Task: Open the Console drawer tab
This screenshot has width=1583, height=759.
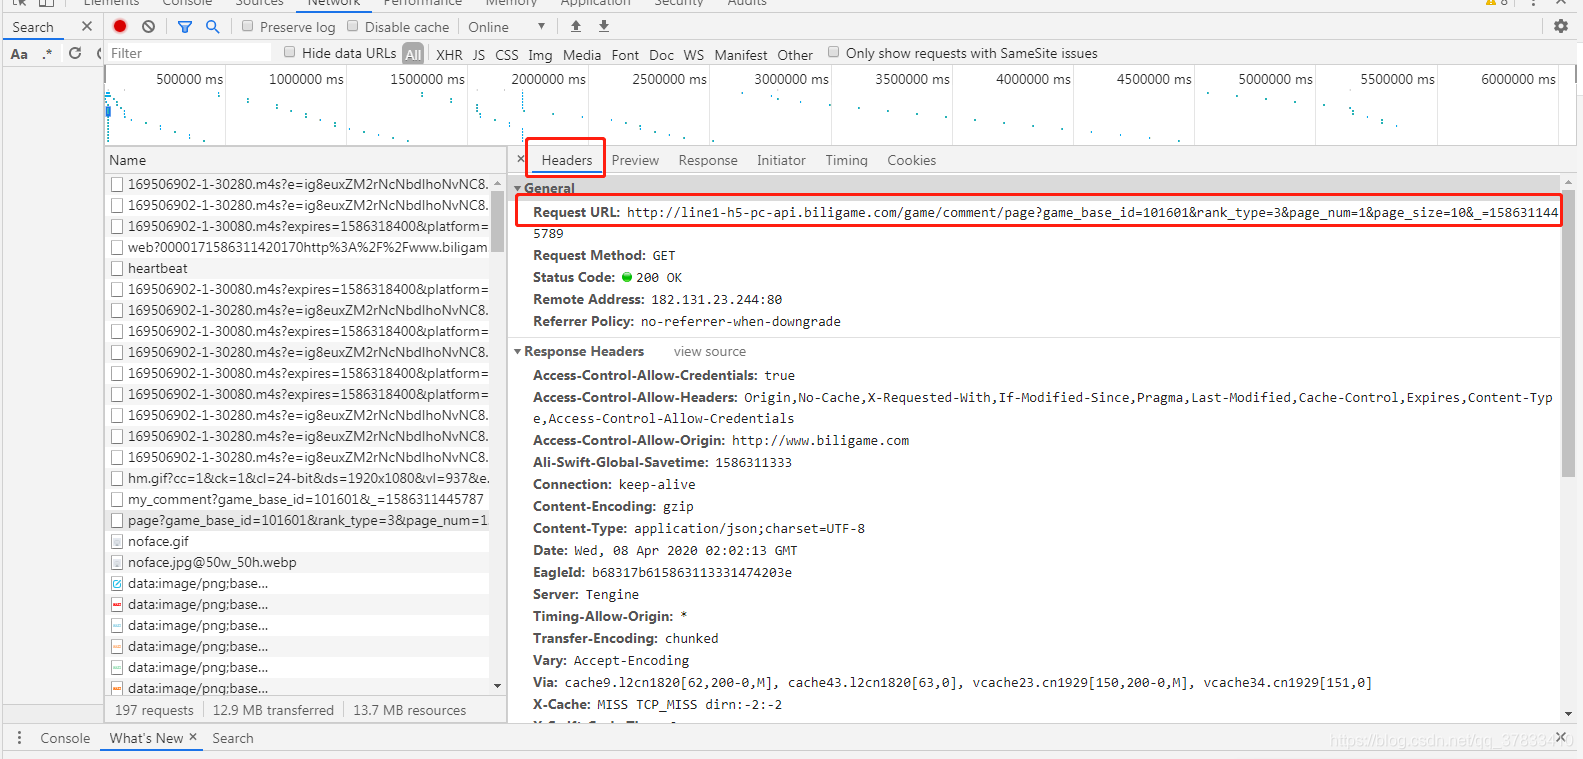Action: [65, 738]
